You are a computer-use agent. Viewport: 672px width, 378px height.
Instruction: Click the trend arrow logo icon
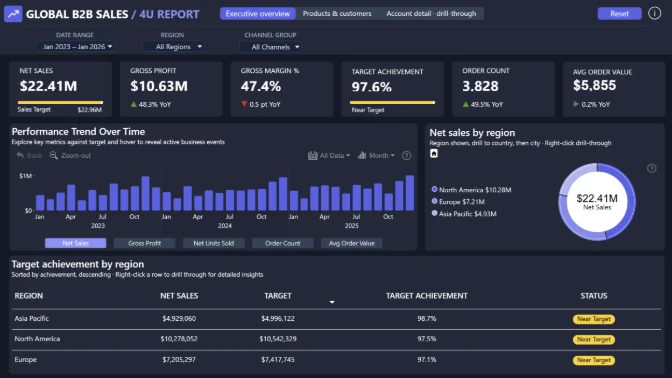coord(13,14)
